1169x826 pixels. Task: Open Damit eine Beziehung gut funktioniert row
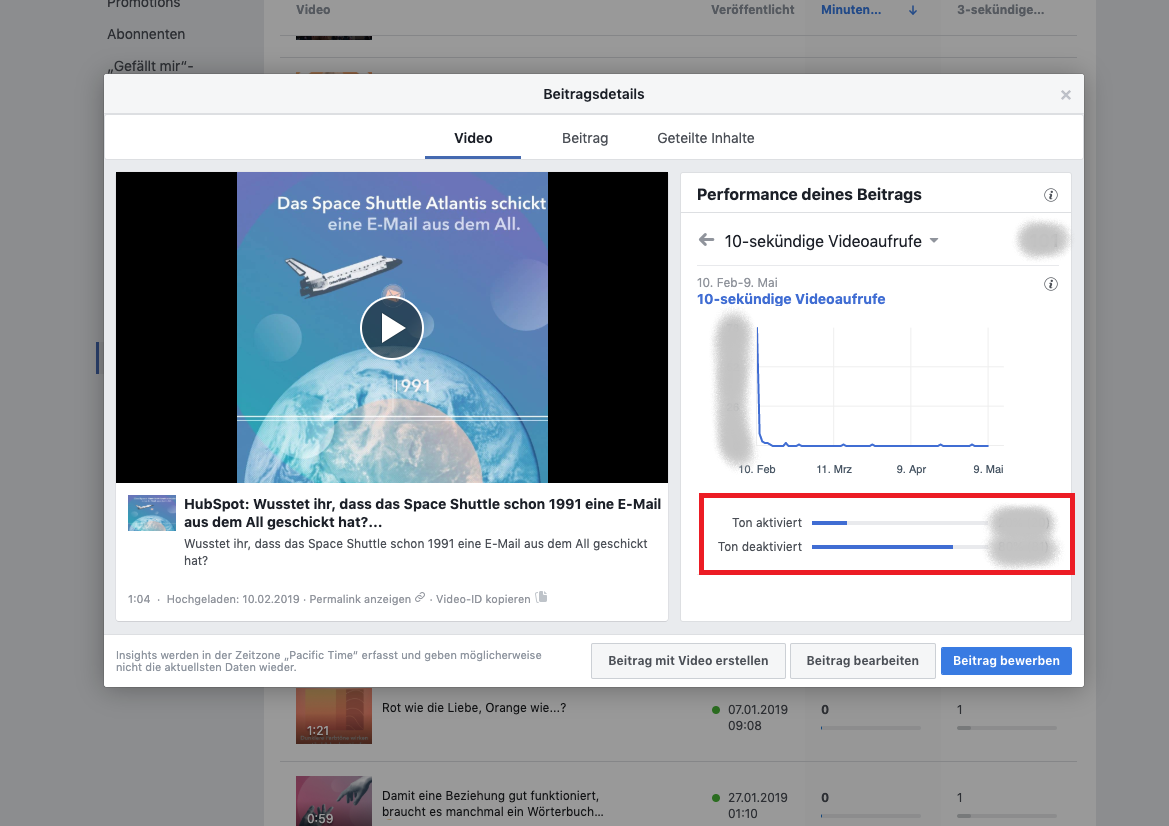point(493,804)
